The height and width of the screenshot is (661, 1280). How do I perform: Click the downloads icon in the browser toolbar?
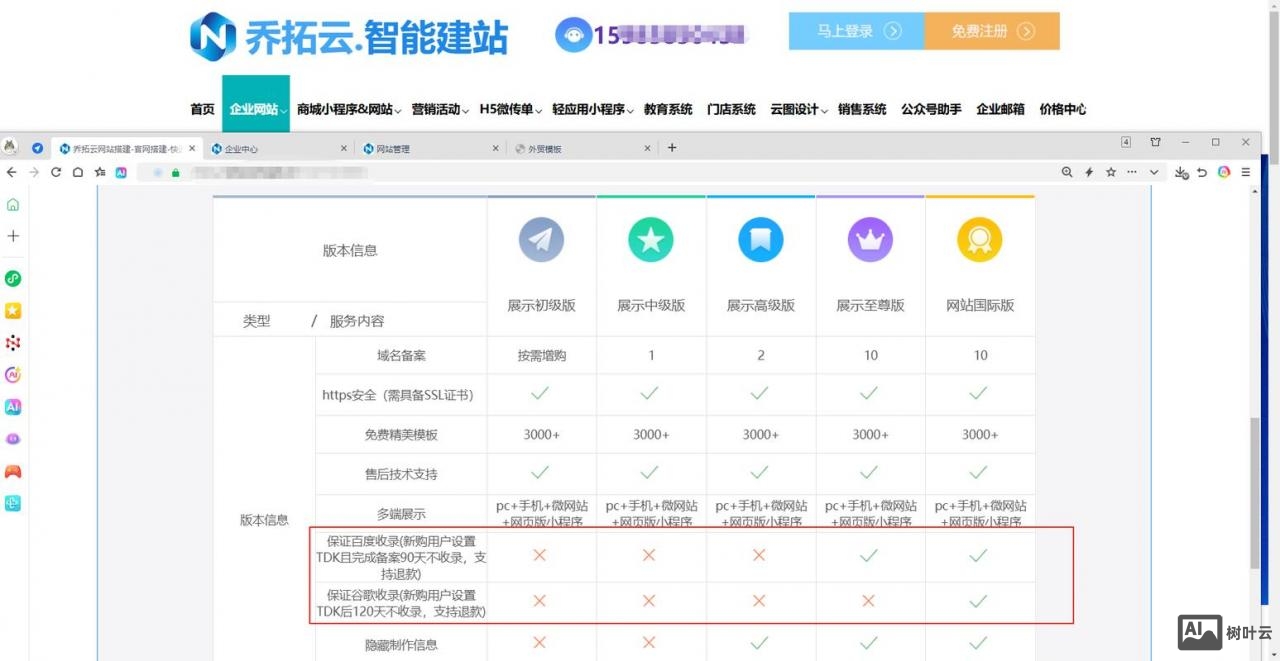(1183, 171)
